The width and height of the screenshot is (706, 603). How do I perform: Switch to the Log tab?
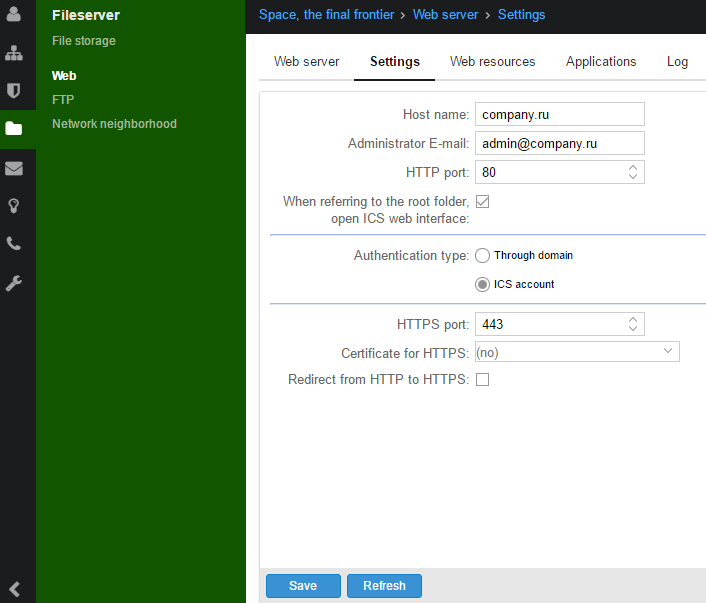click(x=677, y=62)
